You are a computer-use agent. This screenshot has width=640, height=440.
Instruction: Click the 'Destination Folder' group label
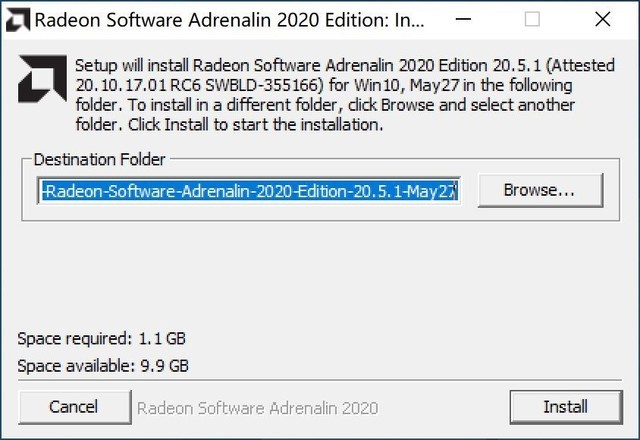100,160
